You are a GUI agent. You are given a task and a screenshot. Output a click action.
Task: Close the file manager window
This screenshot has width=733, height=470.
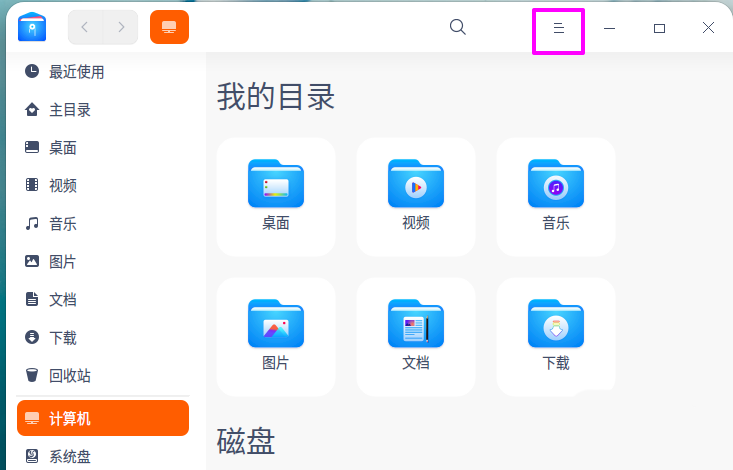click(x=708, y=28)
